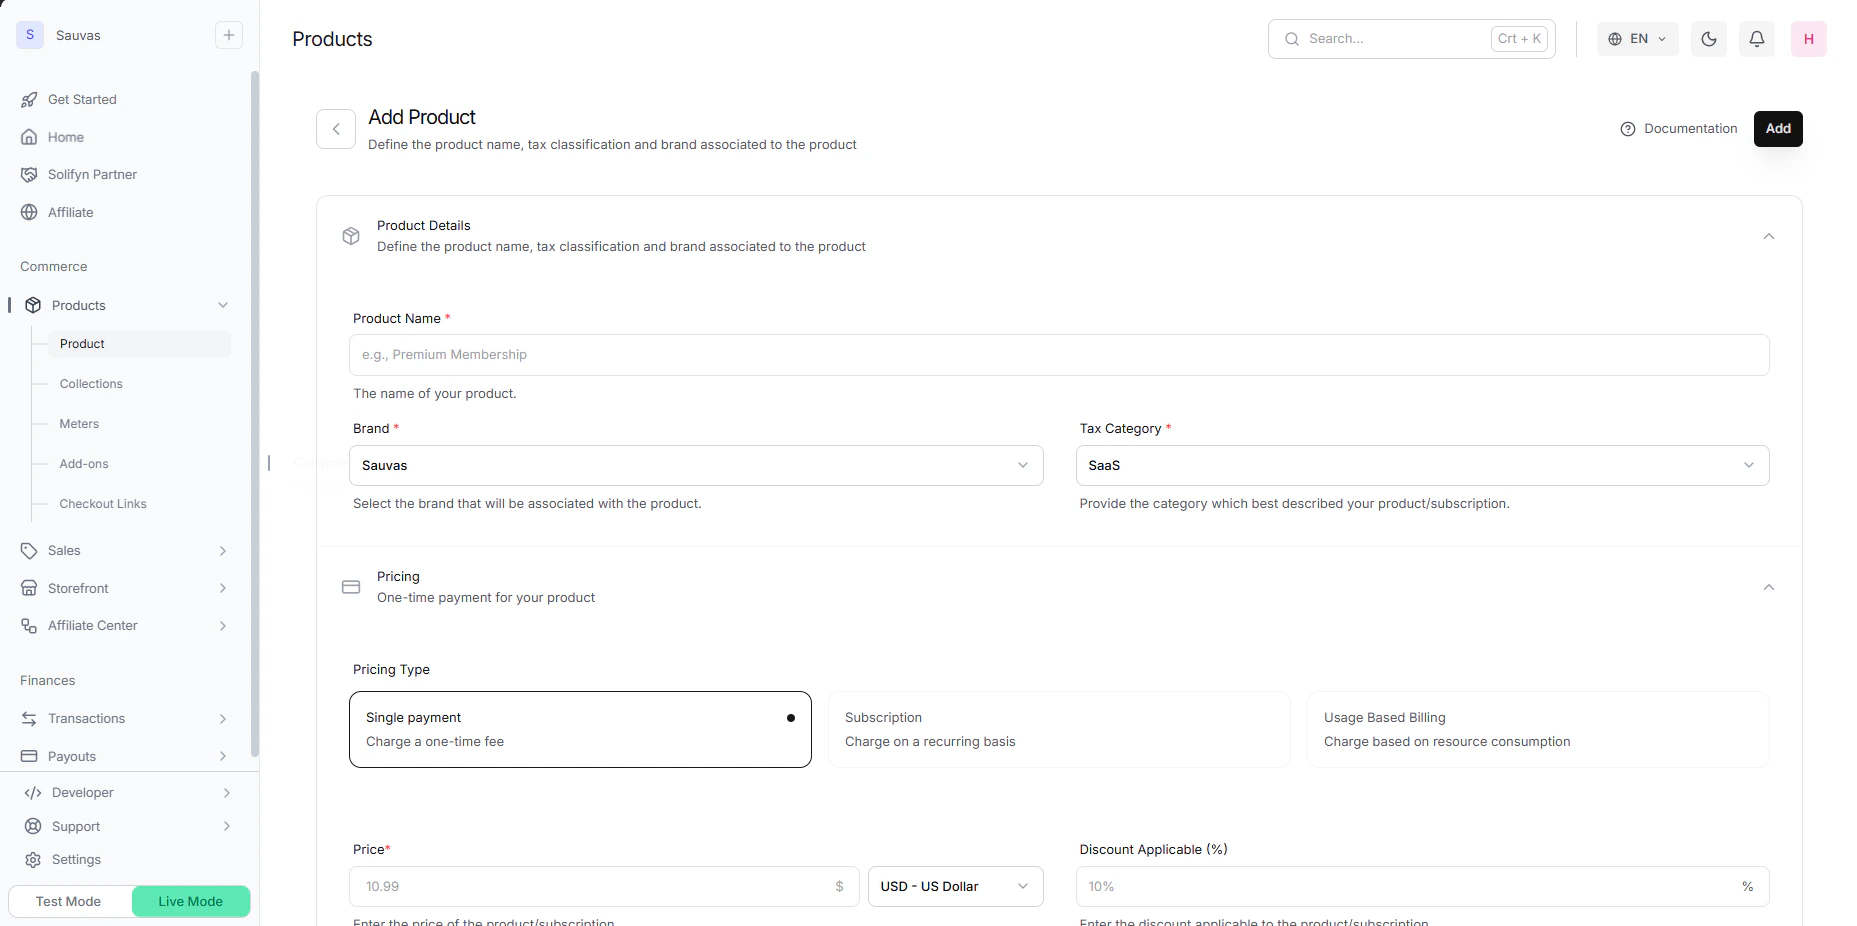The image size is (1857, 926).
Task: Expand the Storefront menu chevron
Action: [223, 588]
